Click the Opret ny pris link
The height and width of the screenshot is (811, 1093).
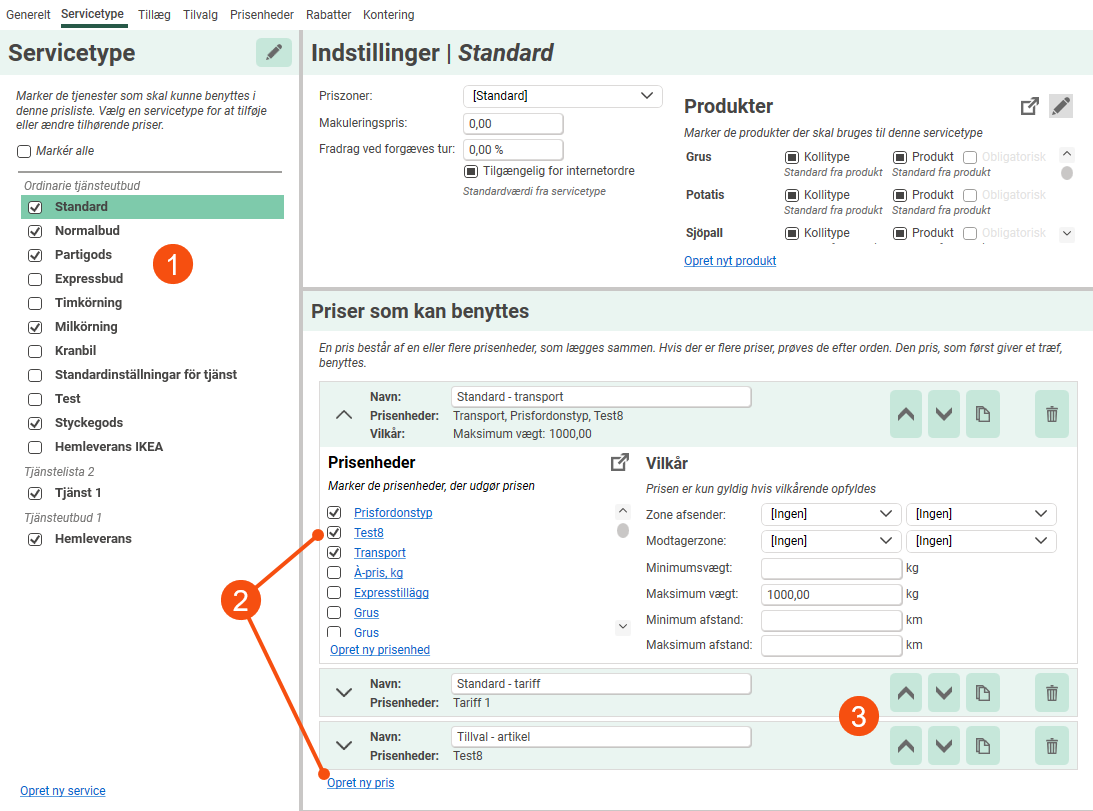tap(361, 783)
